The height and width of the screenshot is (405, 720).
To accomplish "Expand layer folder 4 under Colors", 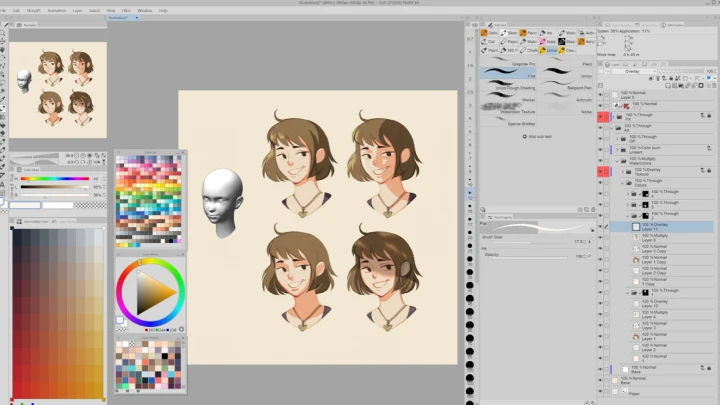I will pyautogui.click(x=628, y=194).
